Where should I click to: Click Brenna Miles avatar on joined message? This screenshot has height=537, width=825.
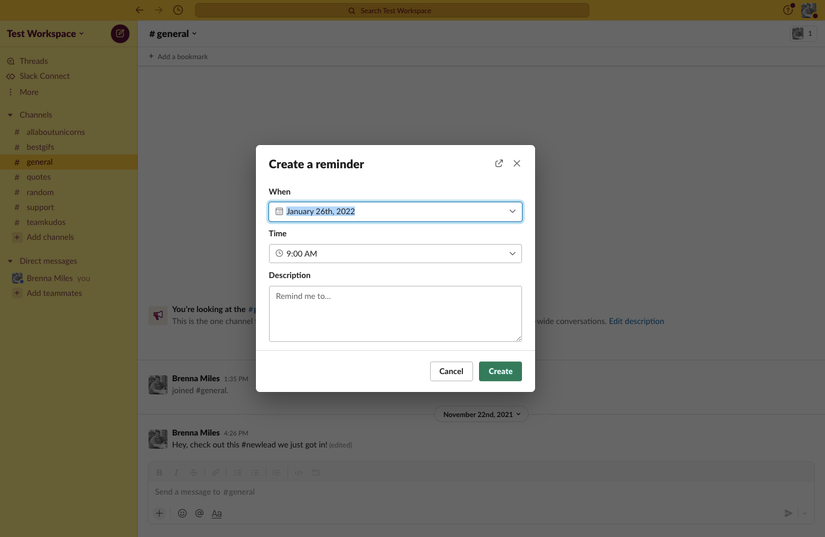coord(158,384)
